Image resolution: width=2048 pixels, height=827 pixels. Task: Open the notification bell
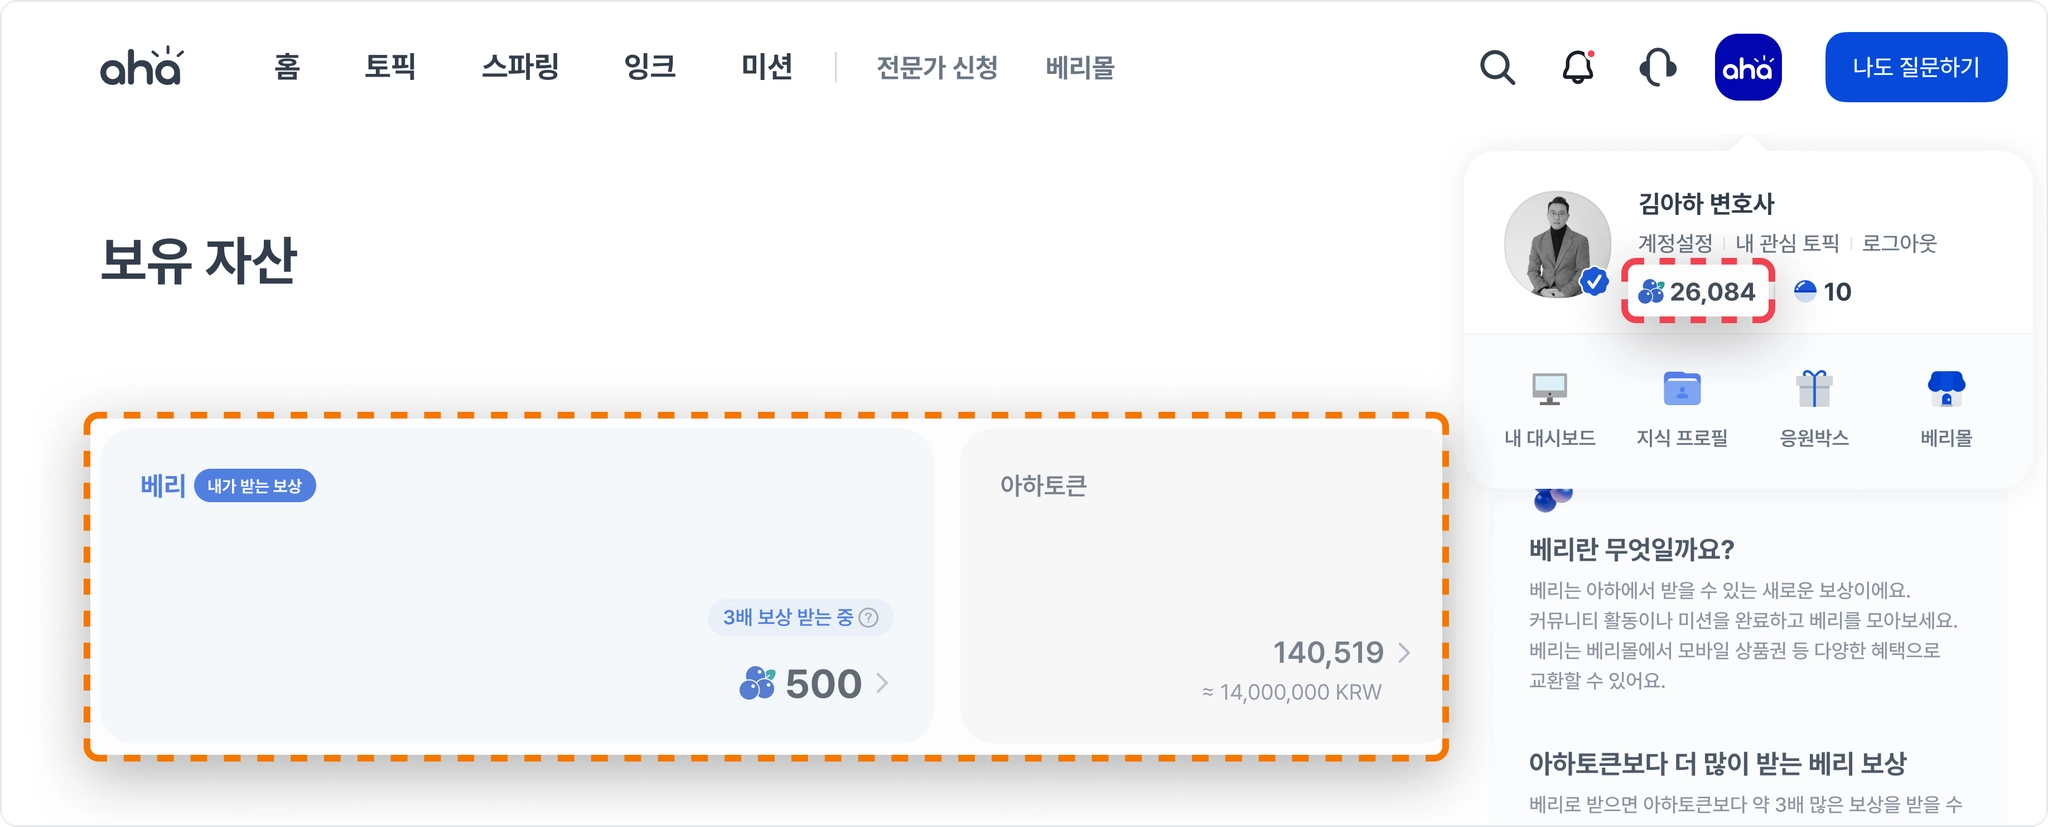tap(1578, 68)
